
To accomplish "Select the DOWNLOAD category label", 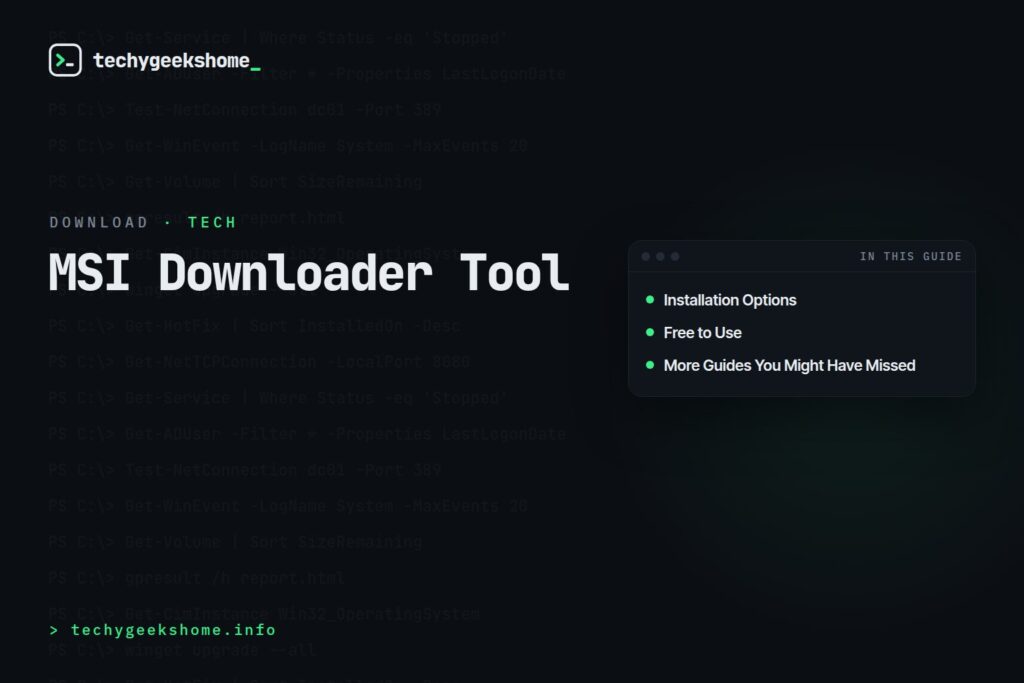I will point(99,223).
